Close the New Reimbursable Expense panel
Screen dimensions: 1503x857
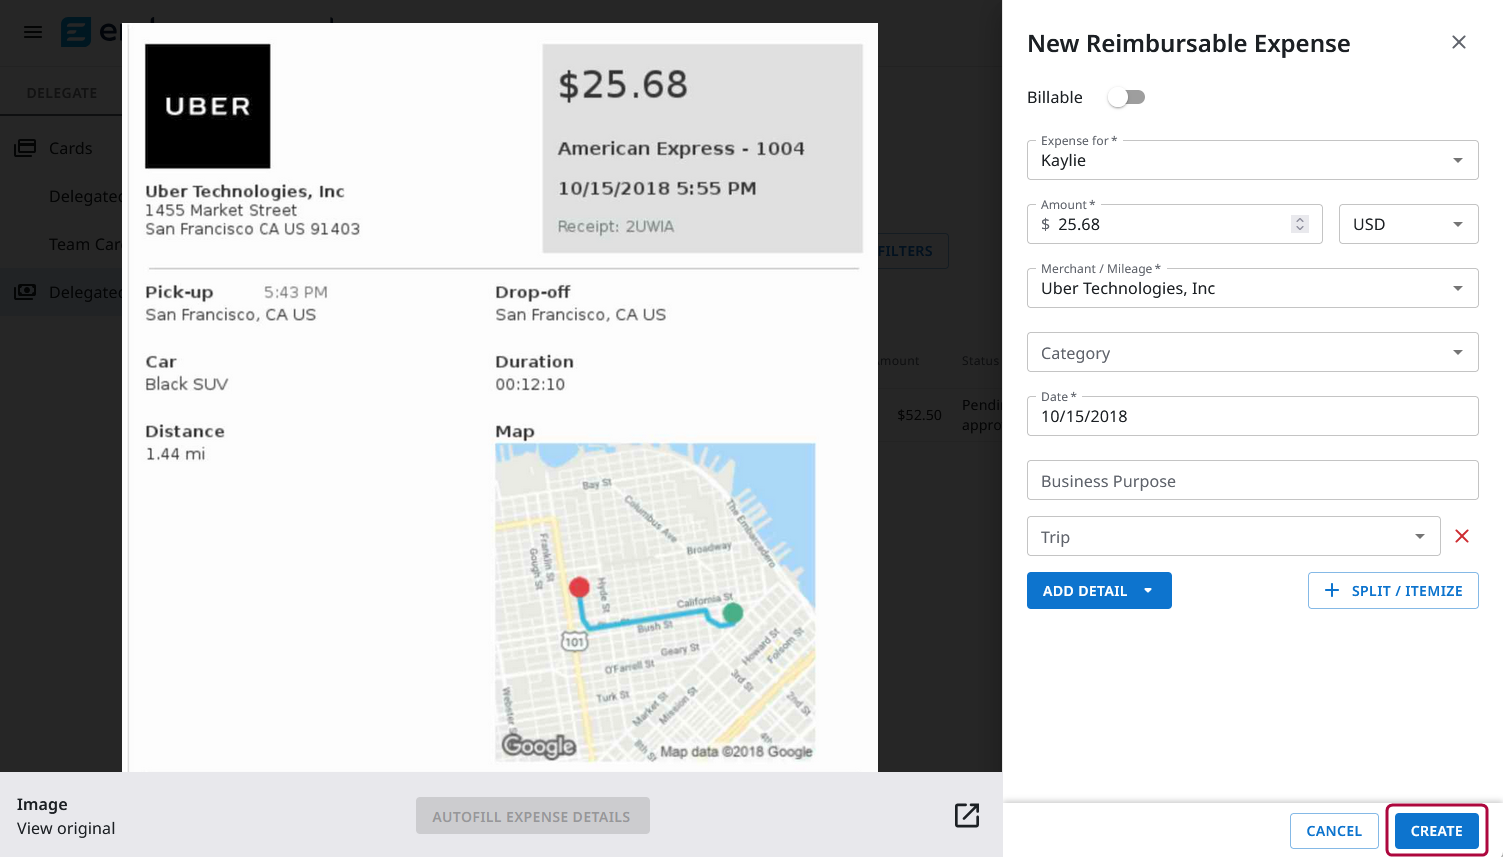click(x=1458, y=42)
